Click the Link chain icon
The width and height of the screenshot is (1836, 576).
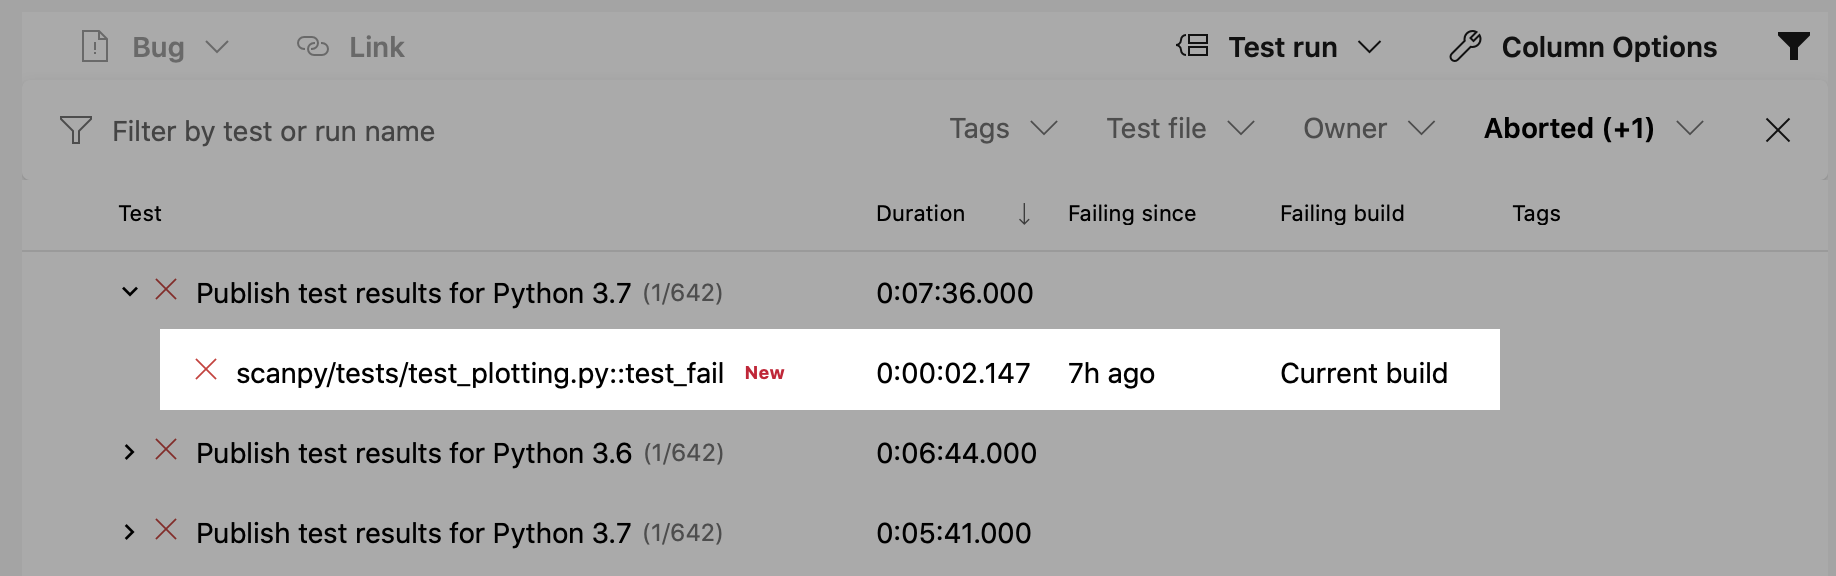[313, 47]
